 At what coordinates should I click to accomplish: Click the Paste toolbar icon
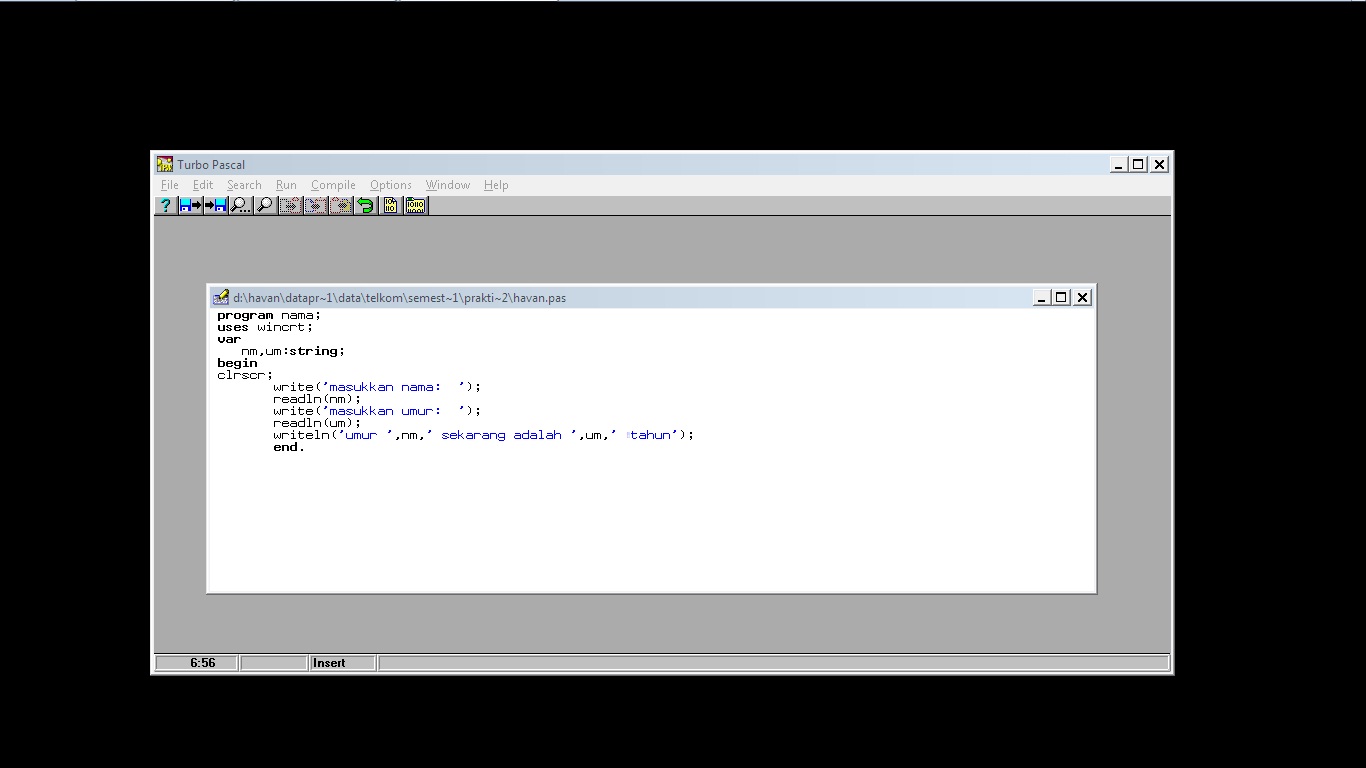(x=340, y=205)
